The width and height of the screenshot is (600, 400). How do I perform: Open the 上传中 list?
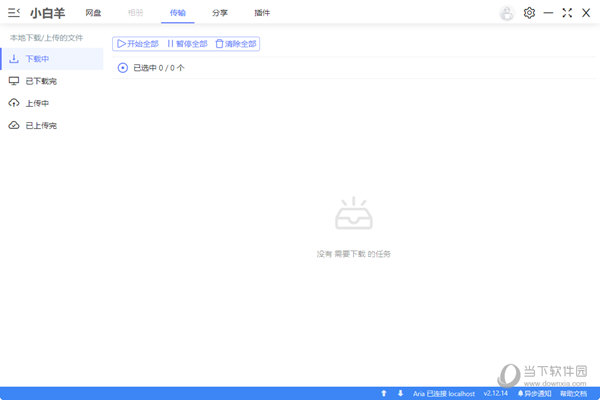point(37,103)
